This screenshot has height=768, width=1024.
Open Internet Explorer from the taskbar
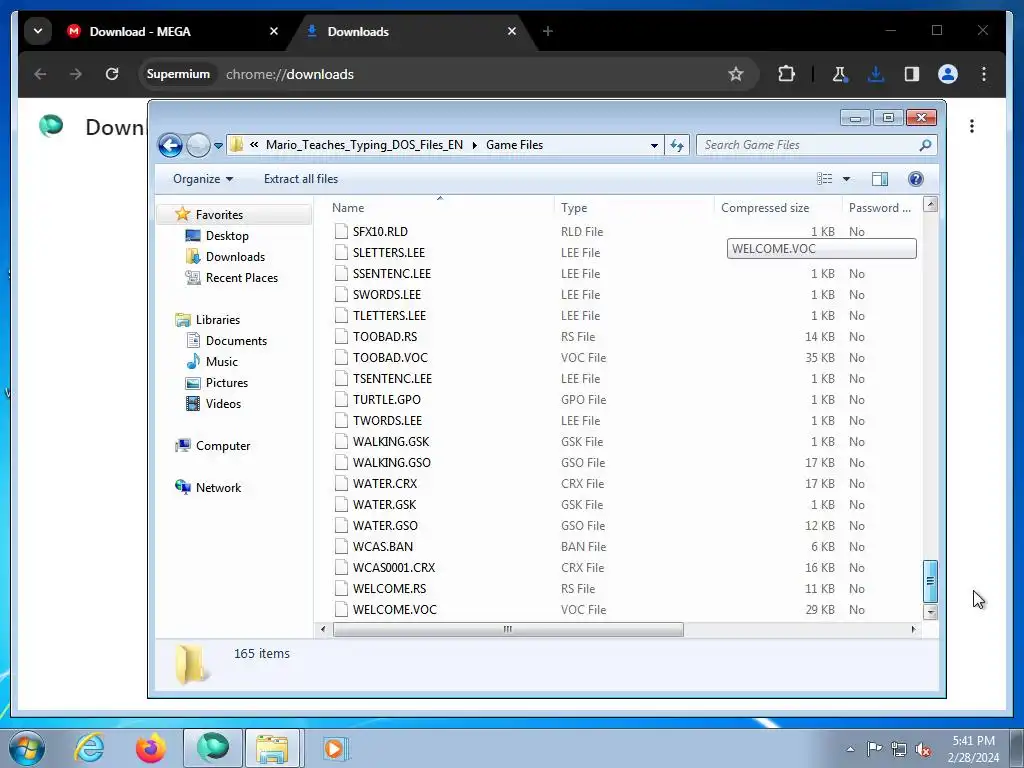click(89, 748)
